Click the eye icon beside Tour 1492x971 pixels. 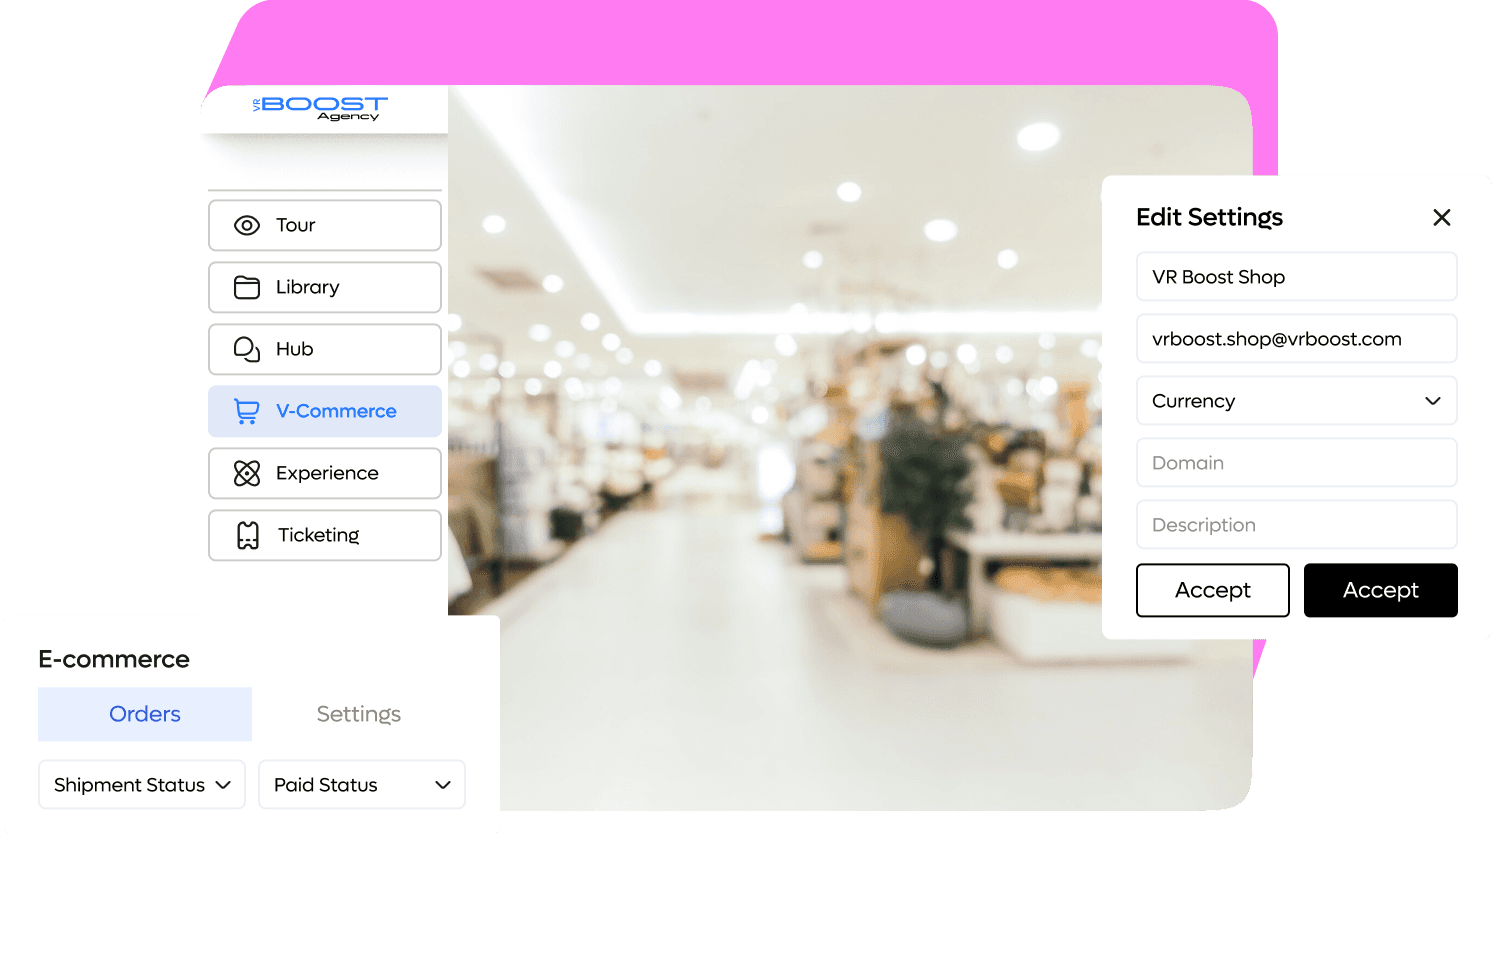(247, 226)
